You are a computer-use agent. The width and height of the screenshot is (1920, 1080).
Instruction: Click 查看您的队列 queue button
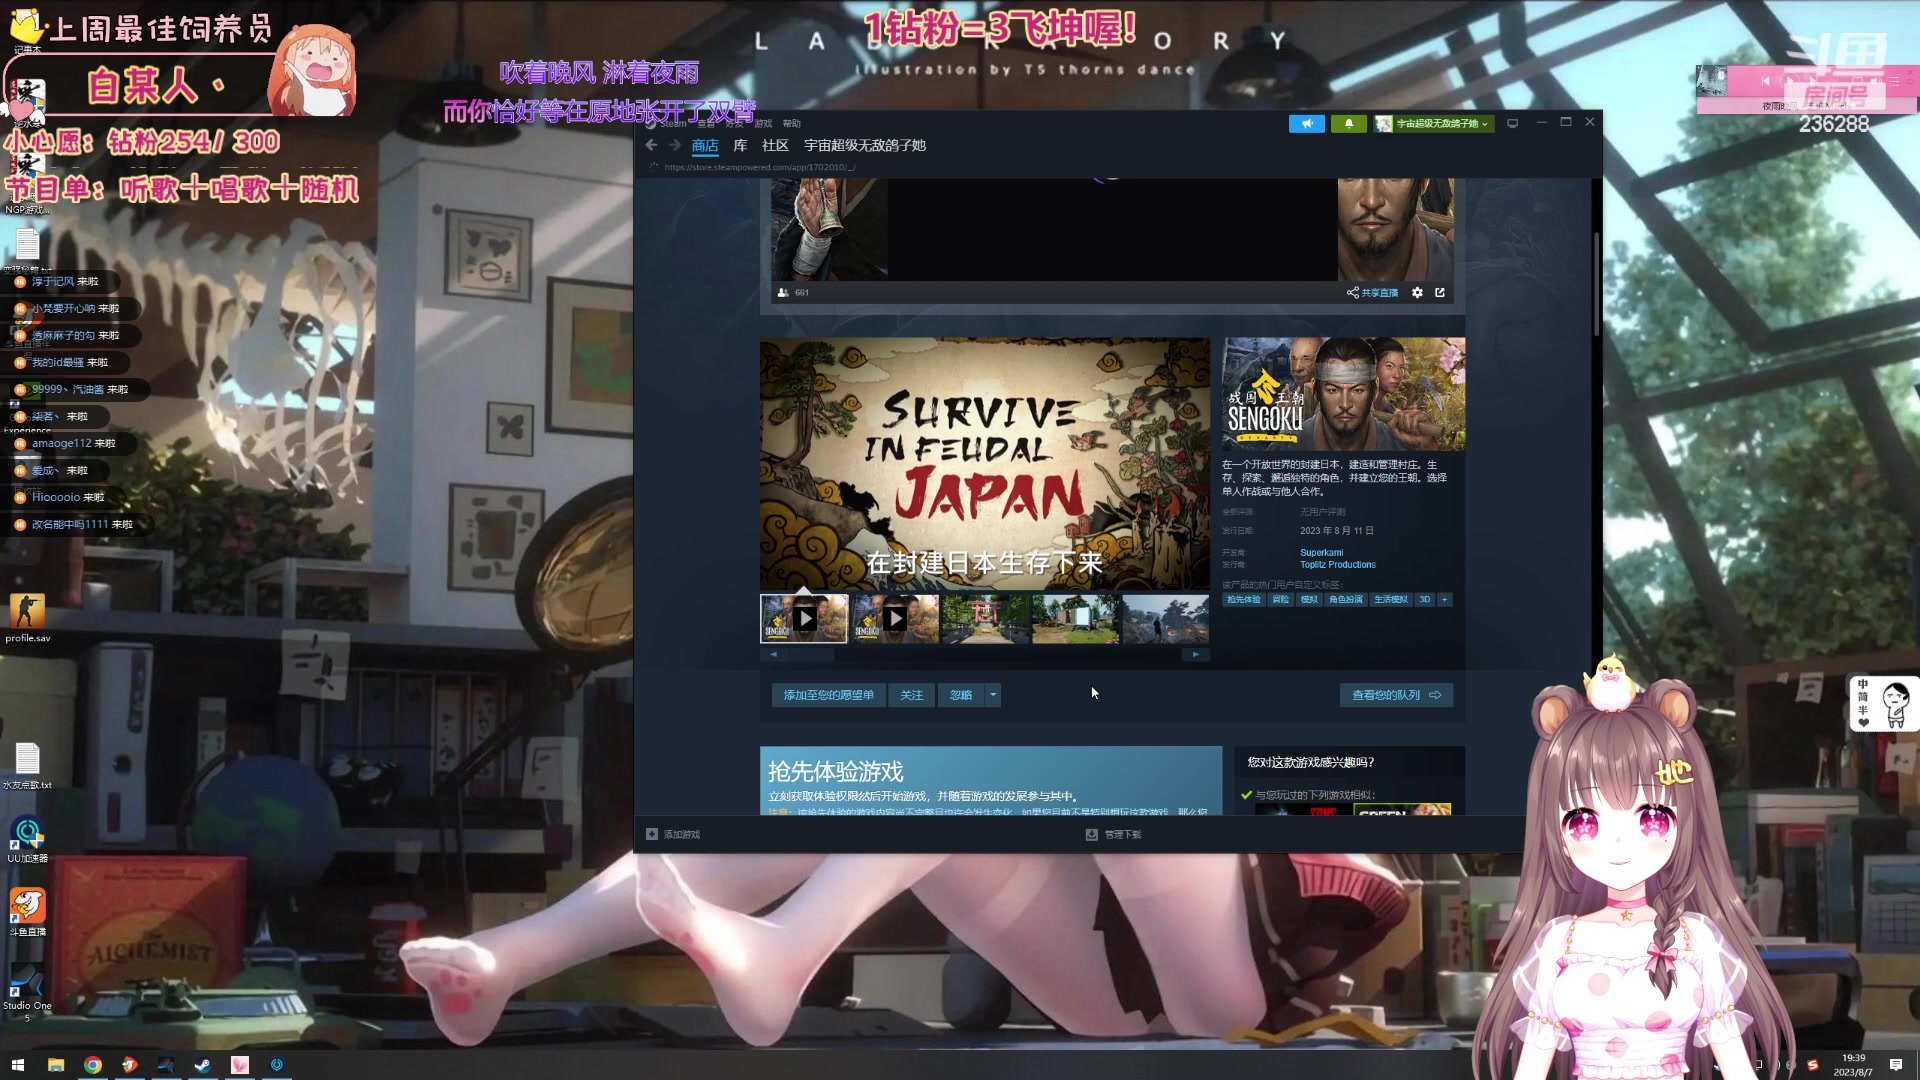[1396, 695]
